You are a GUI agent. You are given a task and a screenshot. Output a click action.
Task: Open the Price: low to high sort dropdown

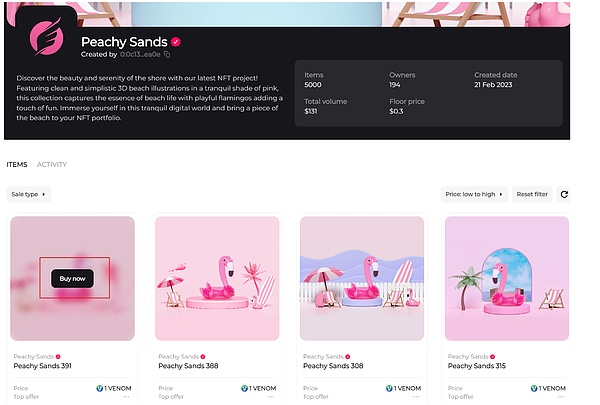coord(474,194)
